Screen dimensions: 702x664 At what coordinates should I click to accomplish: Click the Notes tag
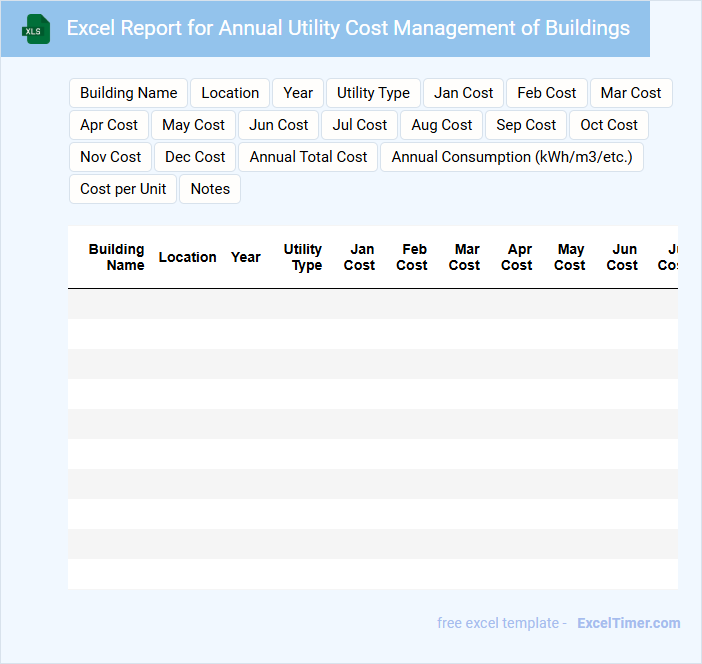coord(210,189)
